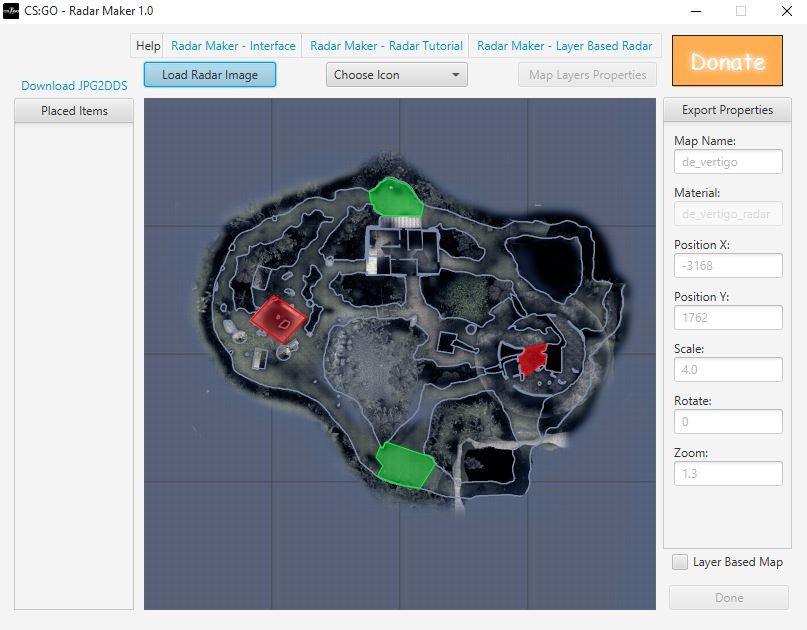Click the orange Donate button
This screenshot has width=807, height=630.
pyautogui.click(x=727, y=61)
